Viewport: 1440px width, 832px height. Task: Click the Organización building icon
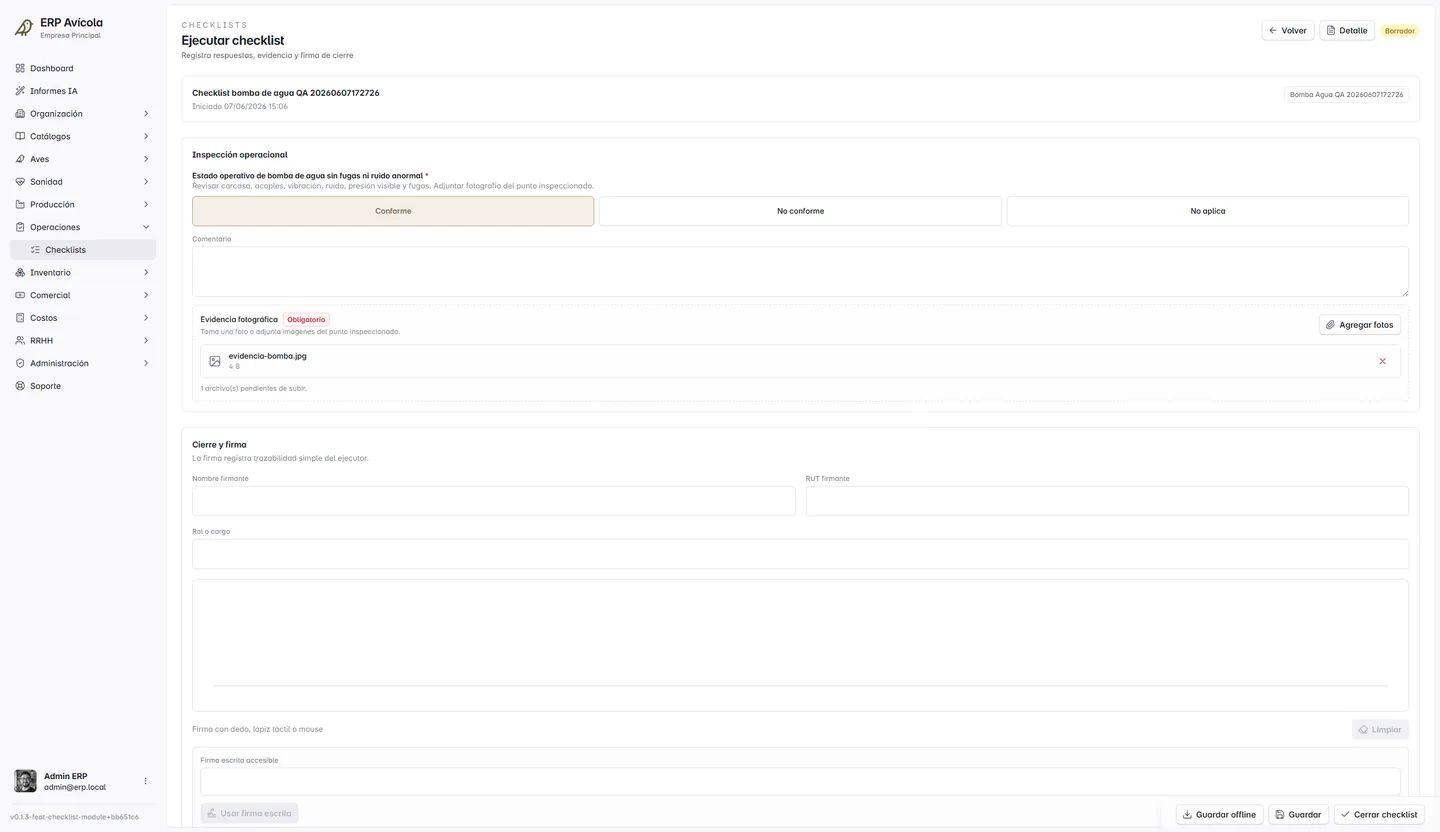tap(20, 114)
